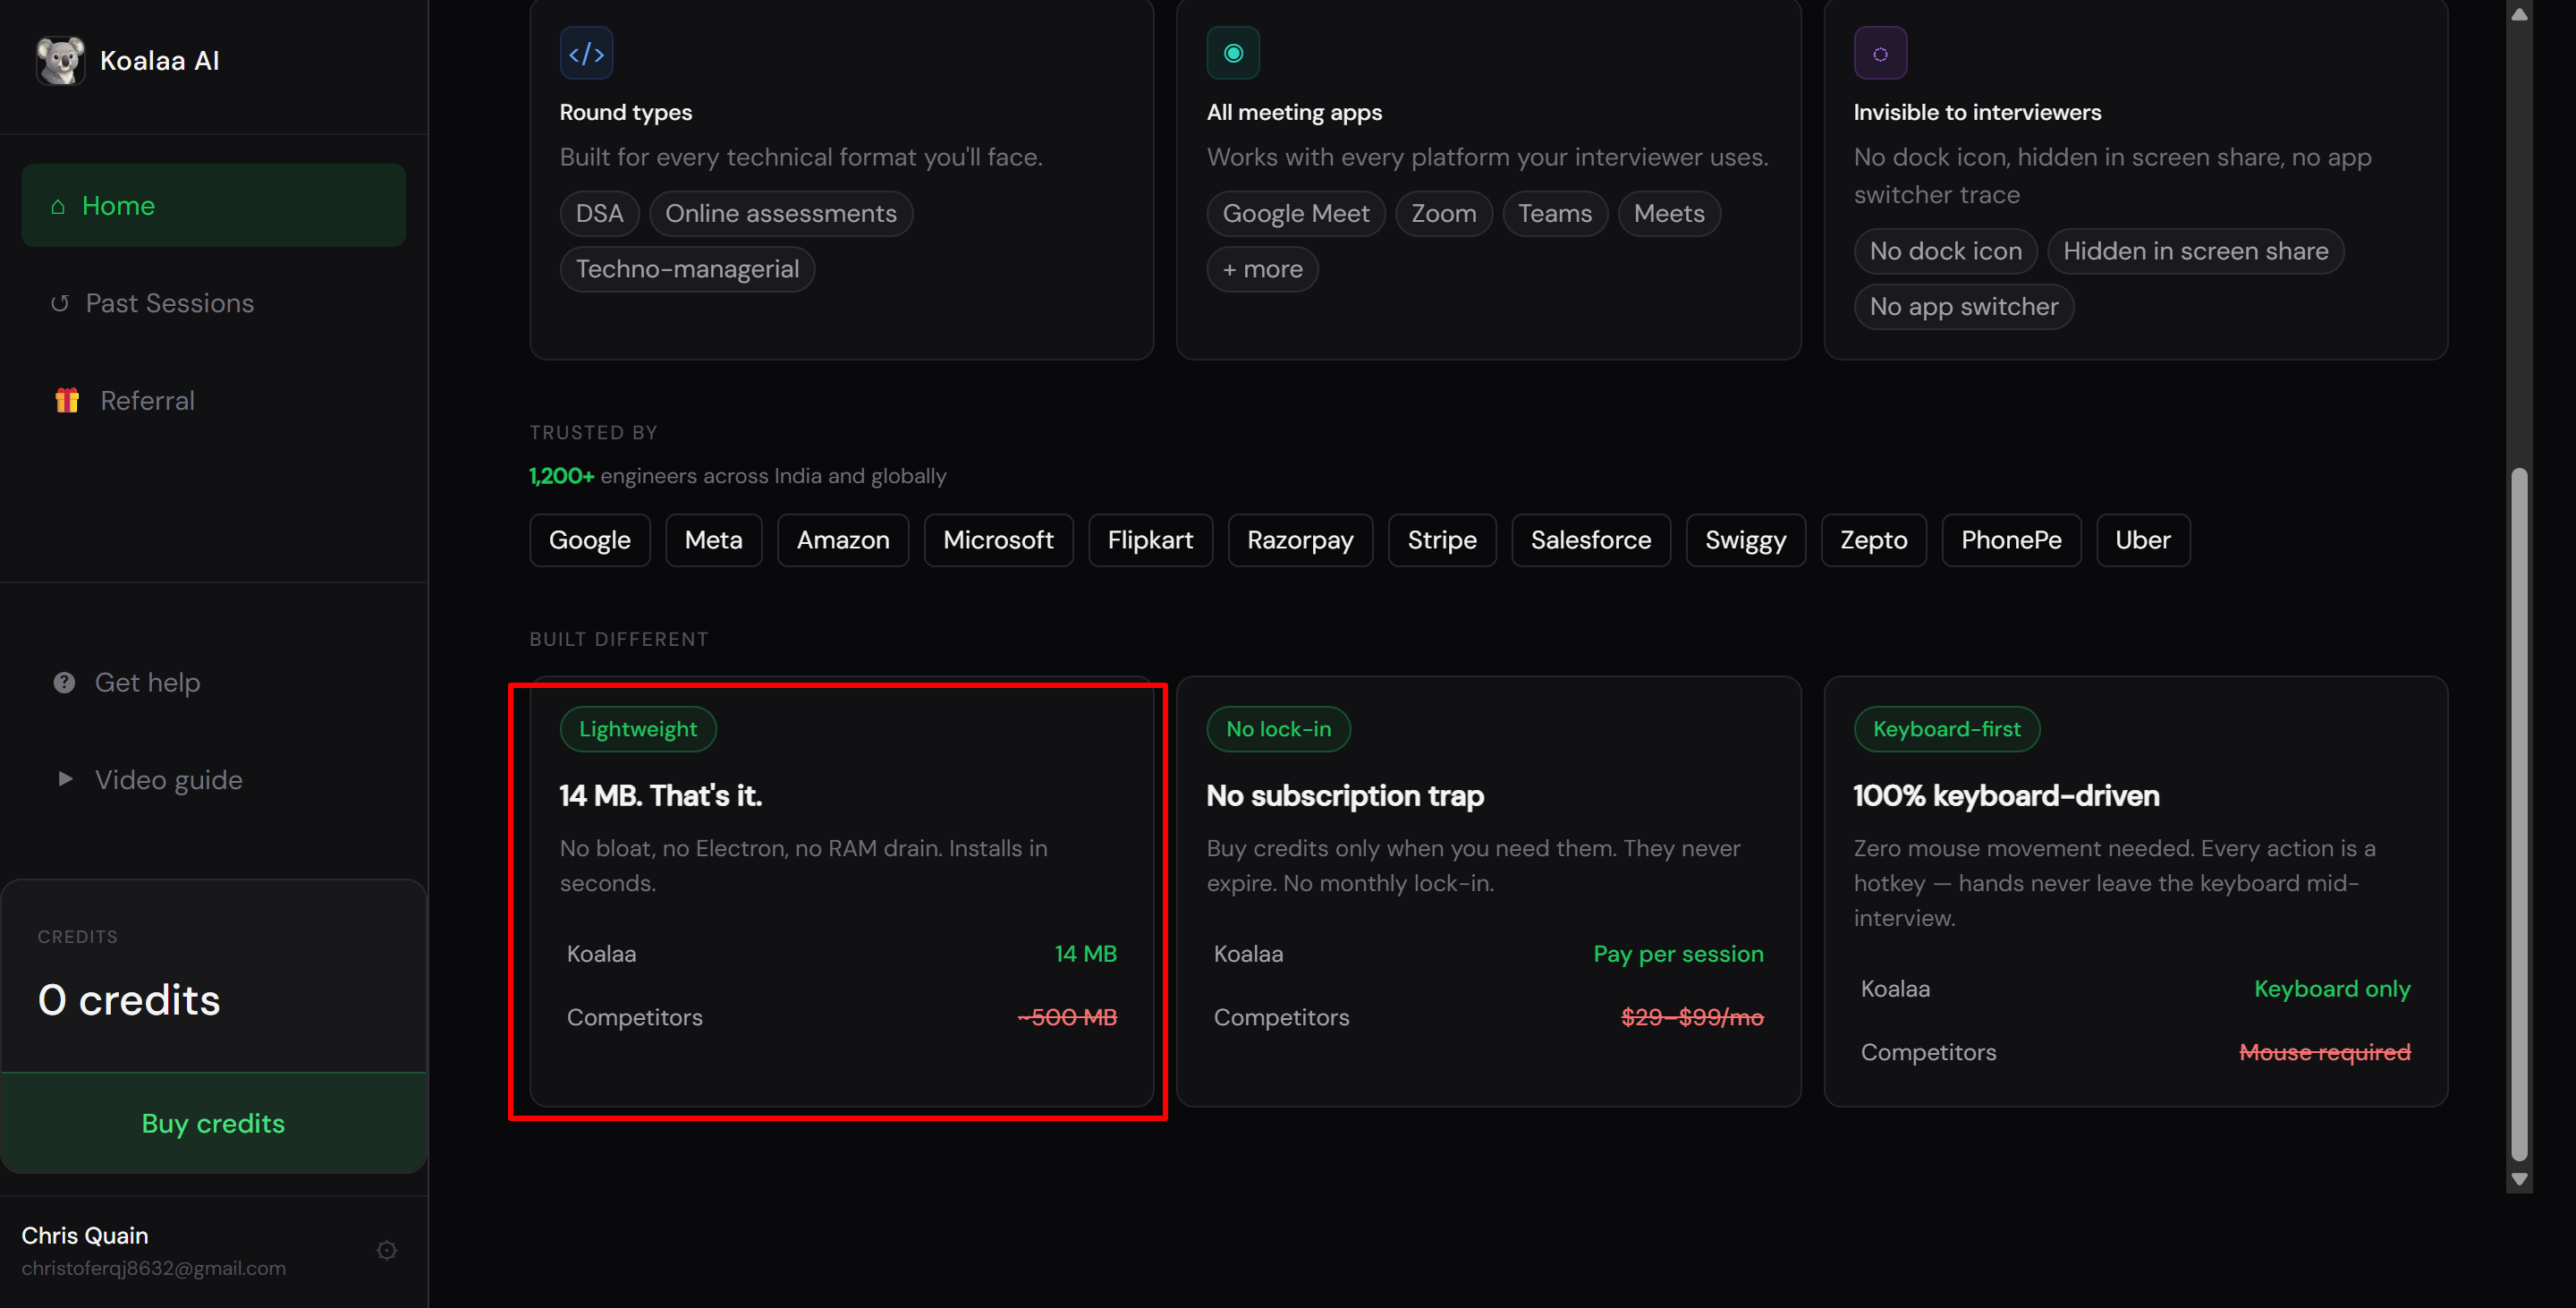Click the '+ more' meeting apps chip

tap(1262, 269)
